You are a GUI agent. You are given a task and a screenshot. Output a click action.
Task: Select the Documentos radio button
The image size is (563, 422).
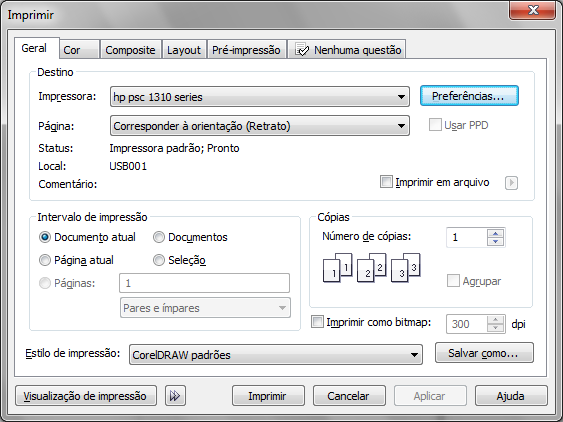point(159,237)
